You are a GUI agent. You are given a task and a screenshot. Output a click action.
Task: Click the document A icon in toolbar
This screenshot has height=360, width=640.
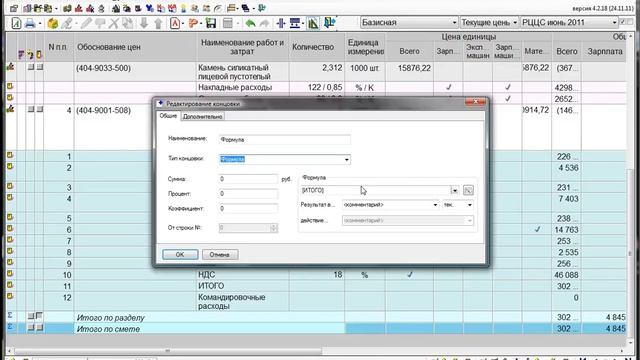[x=16, y=23]
